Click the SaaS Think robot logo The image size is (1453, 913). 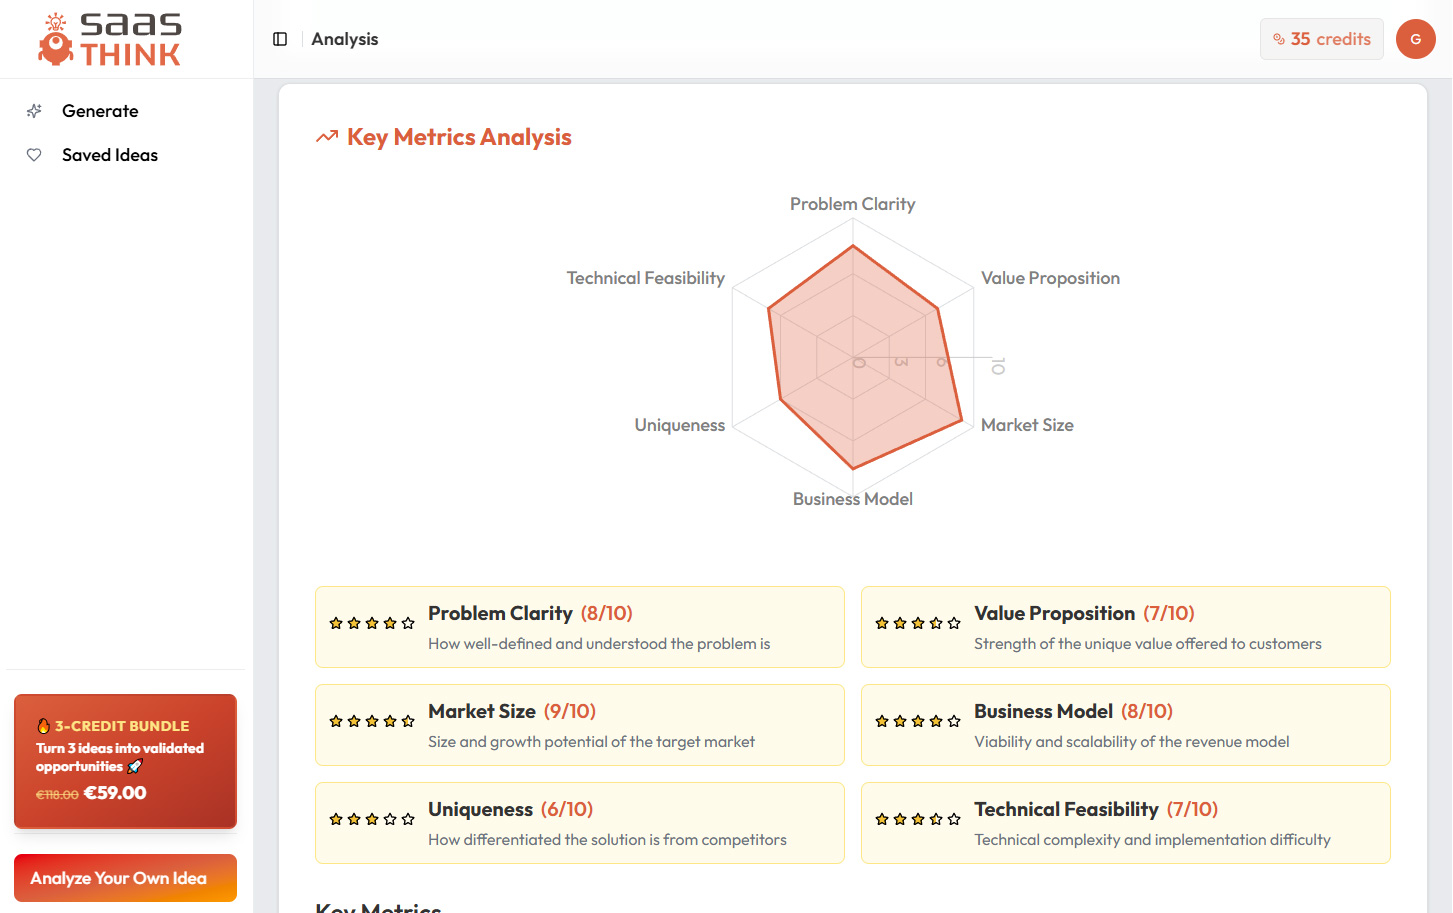pos(56,40)
